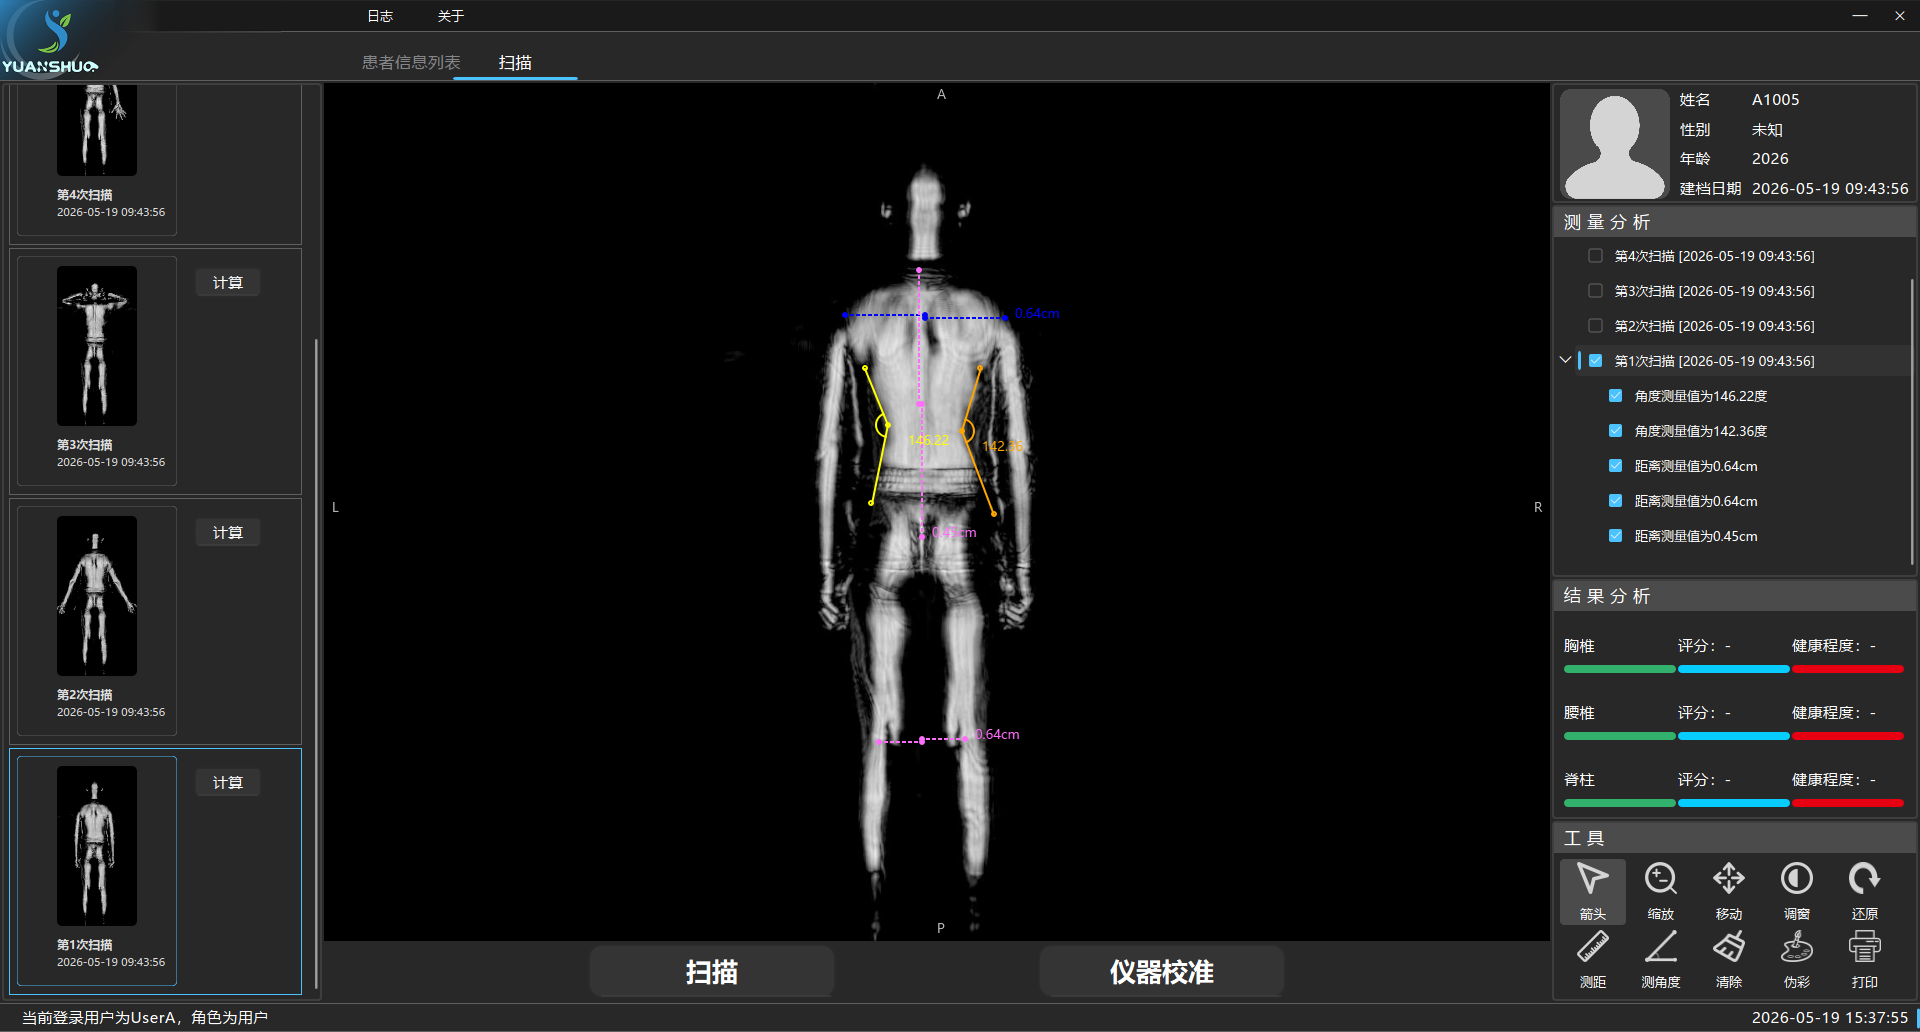Click 计算 for the 第1次扫描
1920x1032 pixels.
228,783
